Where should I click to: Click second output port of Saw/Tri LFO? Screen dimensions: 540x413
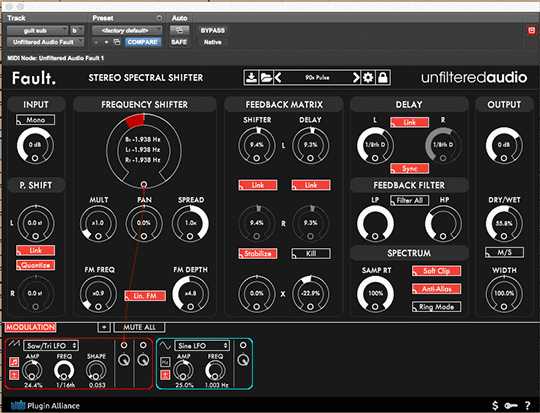[x=143, y=345]
